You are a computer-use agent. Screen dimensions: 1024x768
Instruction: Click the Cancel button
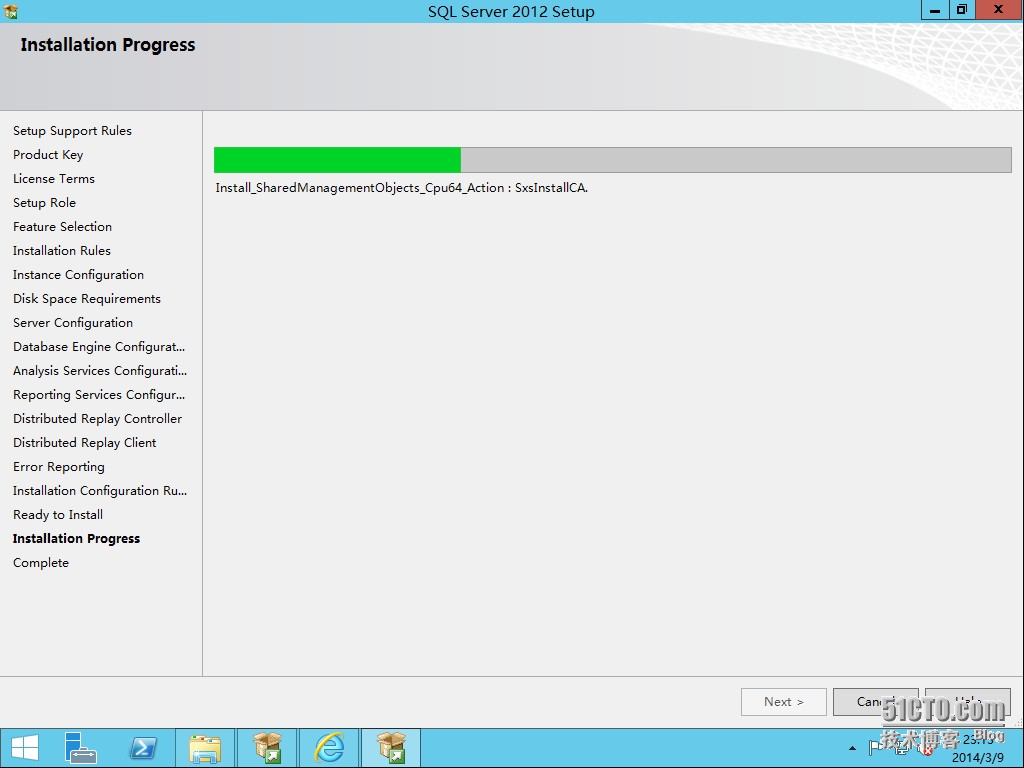[876, 702]
